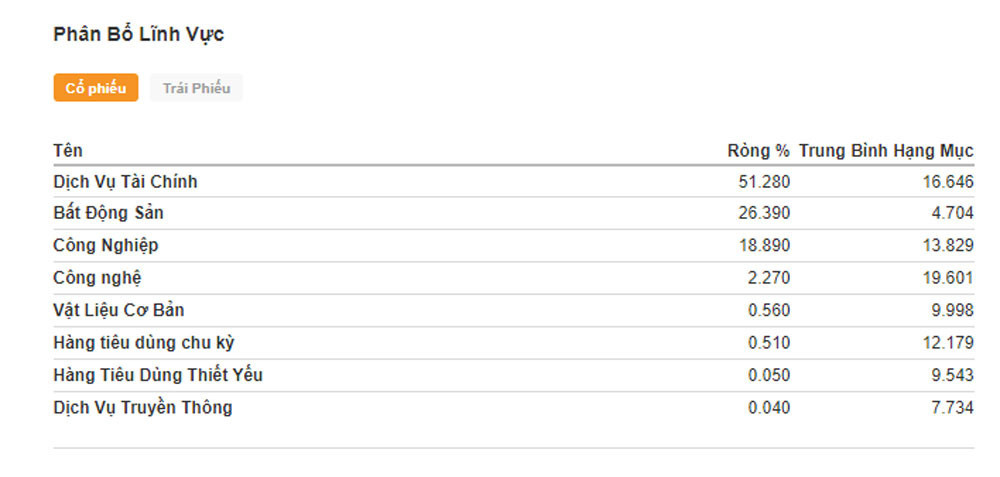Select the Bất Động Sản row label

coord(108,213)
